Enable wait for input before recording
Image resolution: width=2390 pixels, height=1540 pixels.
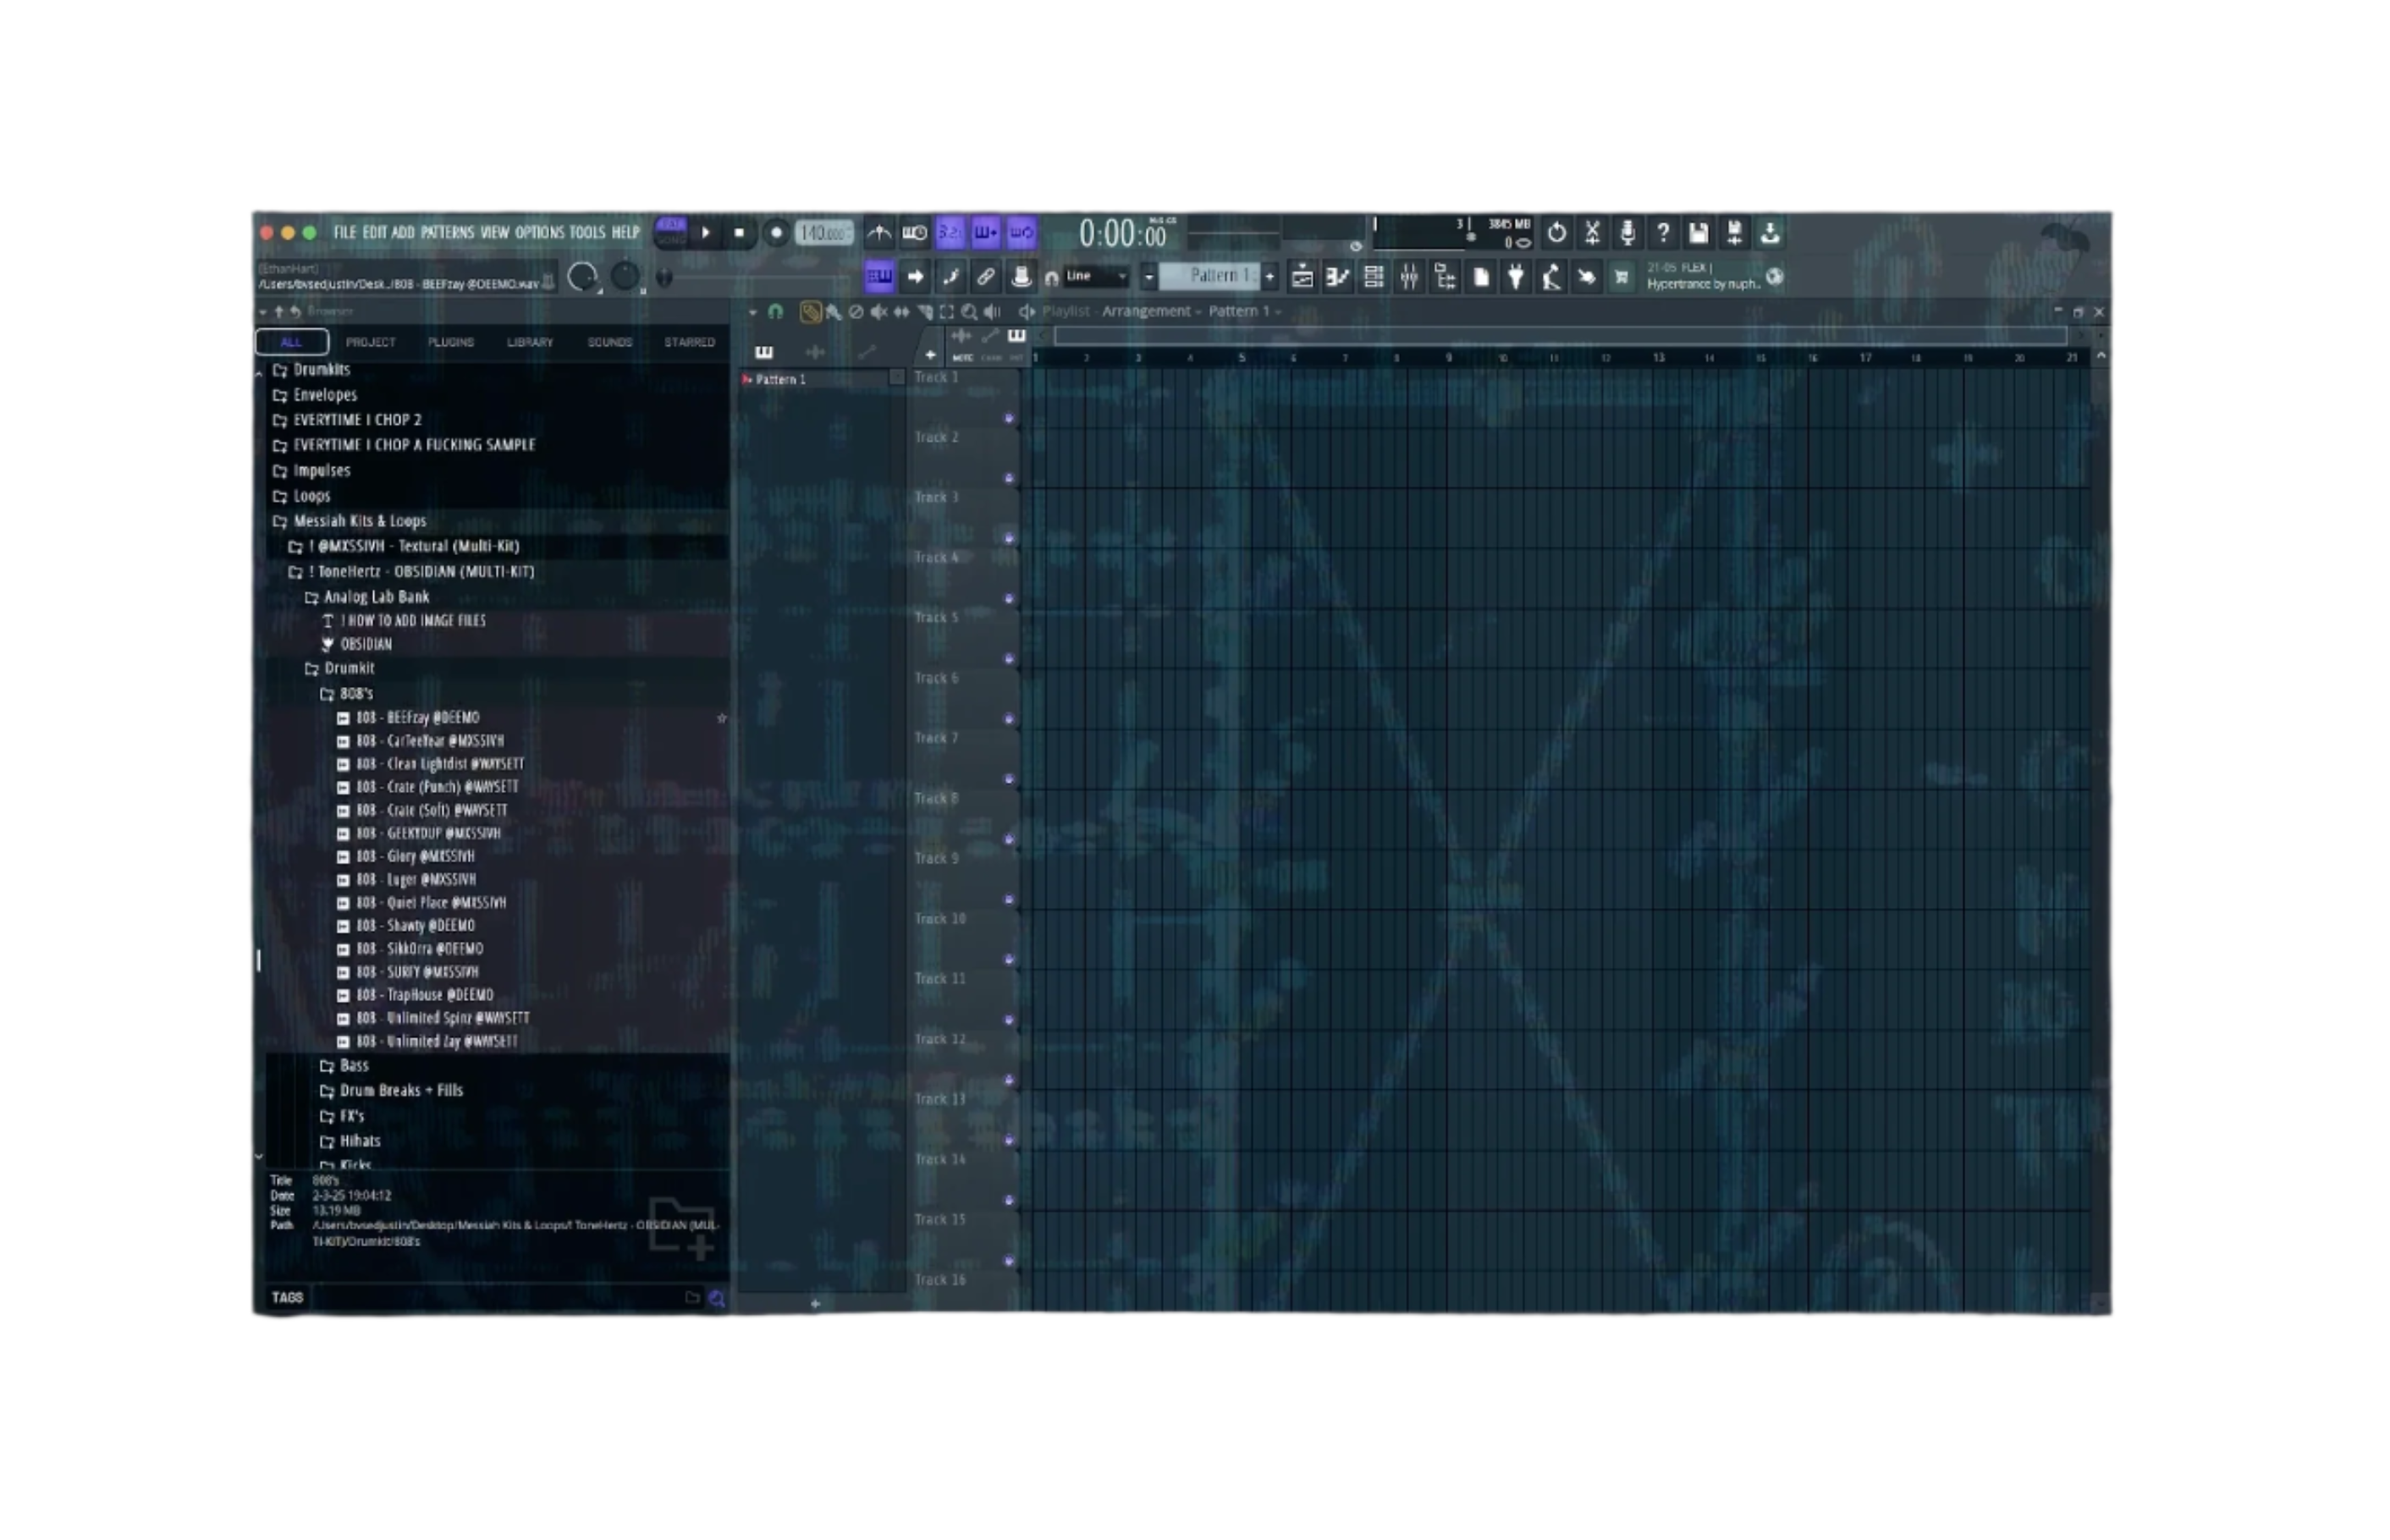[x=914, y=233]
